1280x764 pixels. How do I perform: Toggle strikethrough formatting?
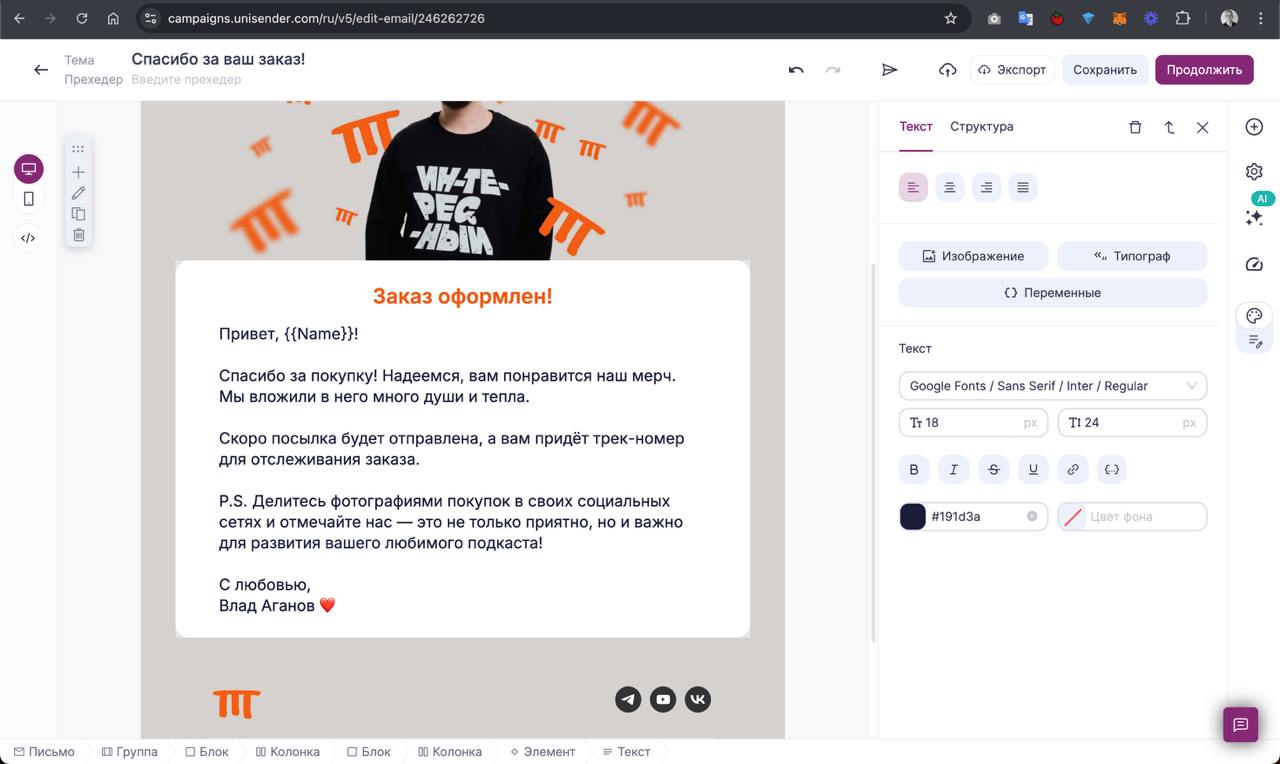[993, 469]
